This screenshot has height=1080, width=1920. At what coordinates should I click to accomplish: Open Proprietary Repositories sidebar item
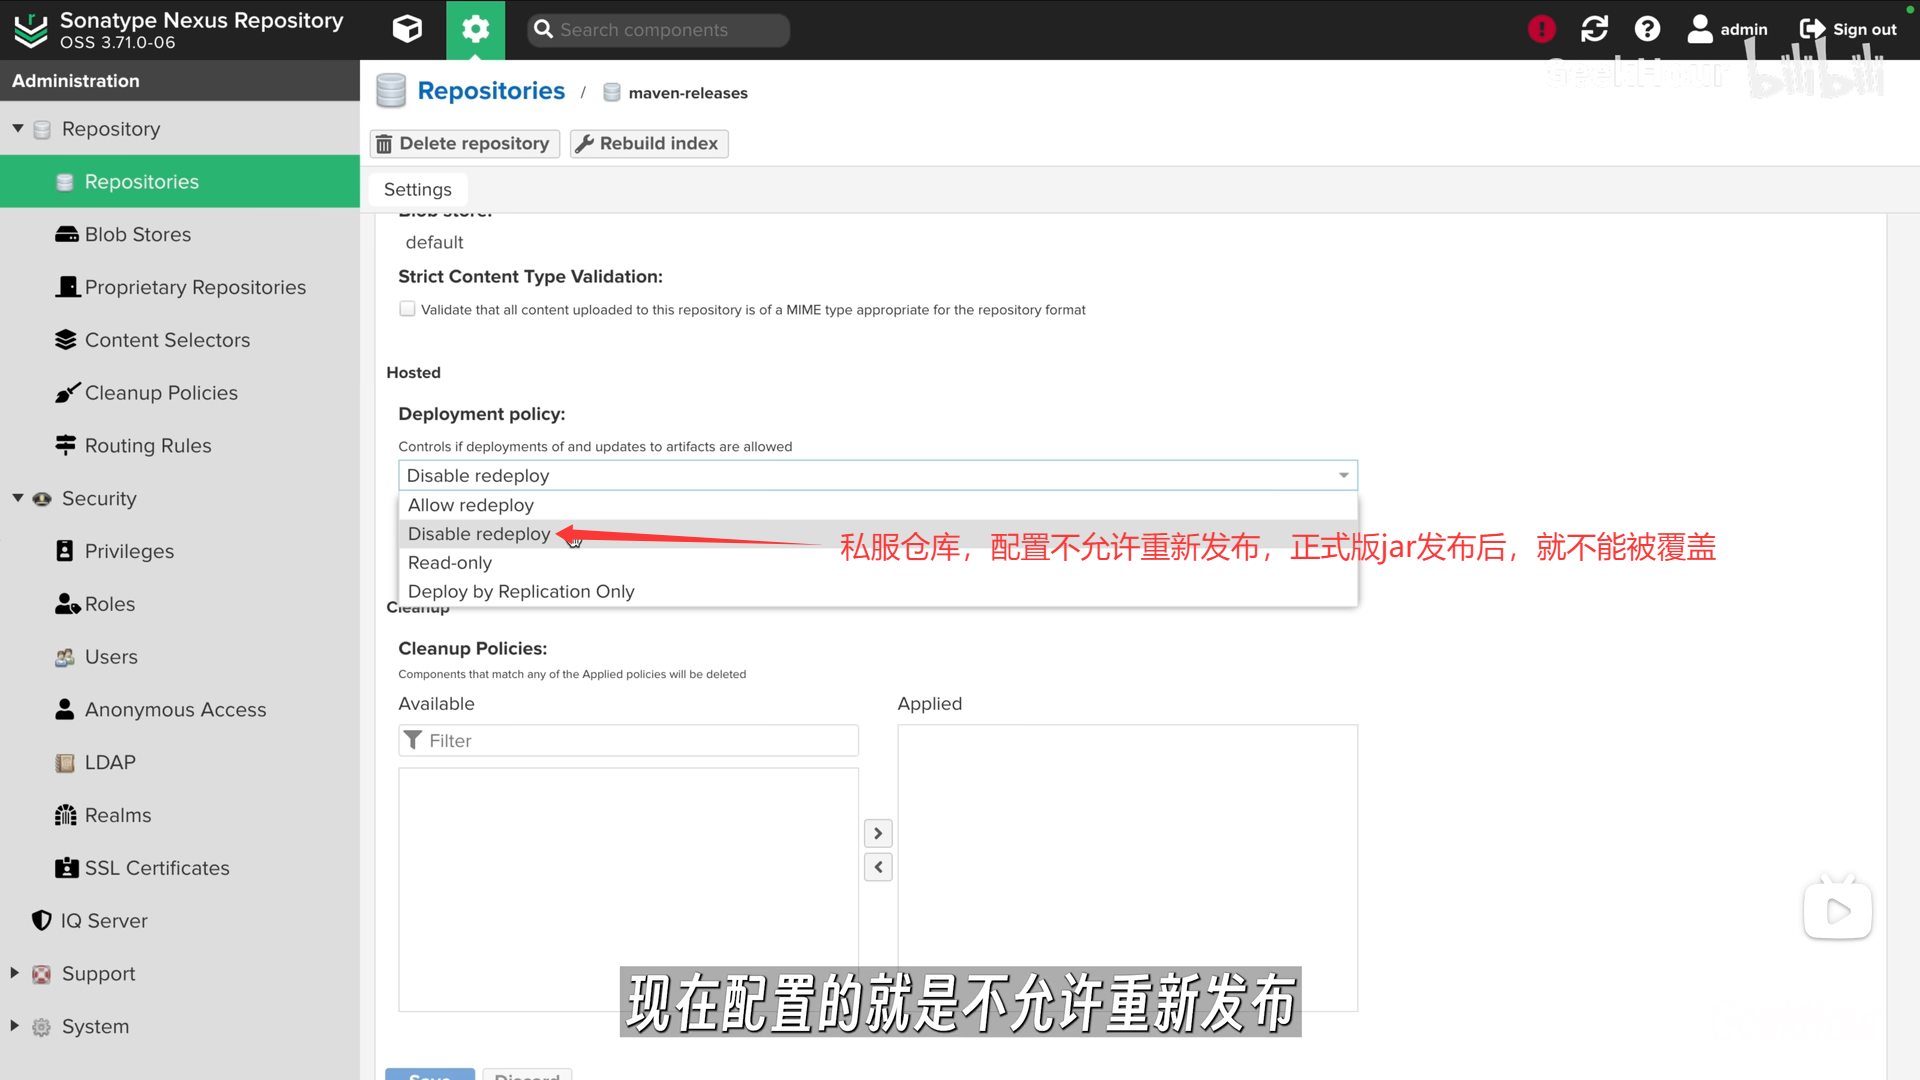click(x=180, y=287)
